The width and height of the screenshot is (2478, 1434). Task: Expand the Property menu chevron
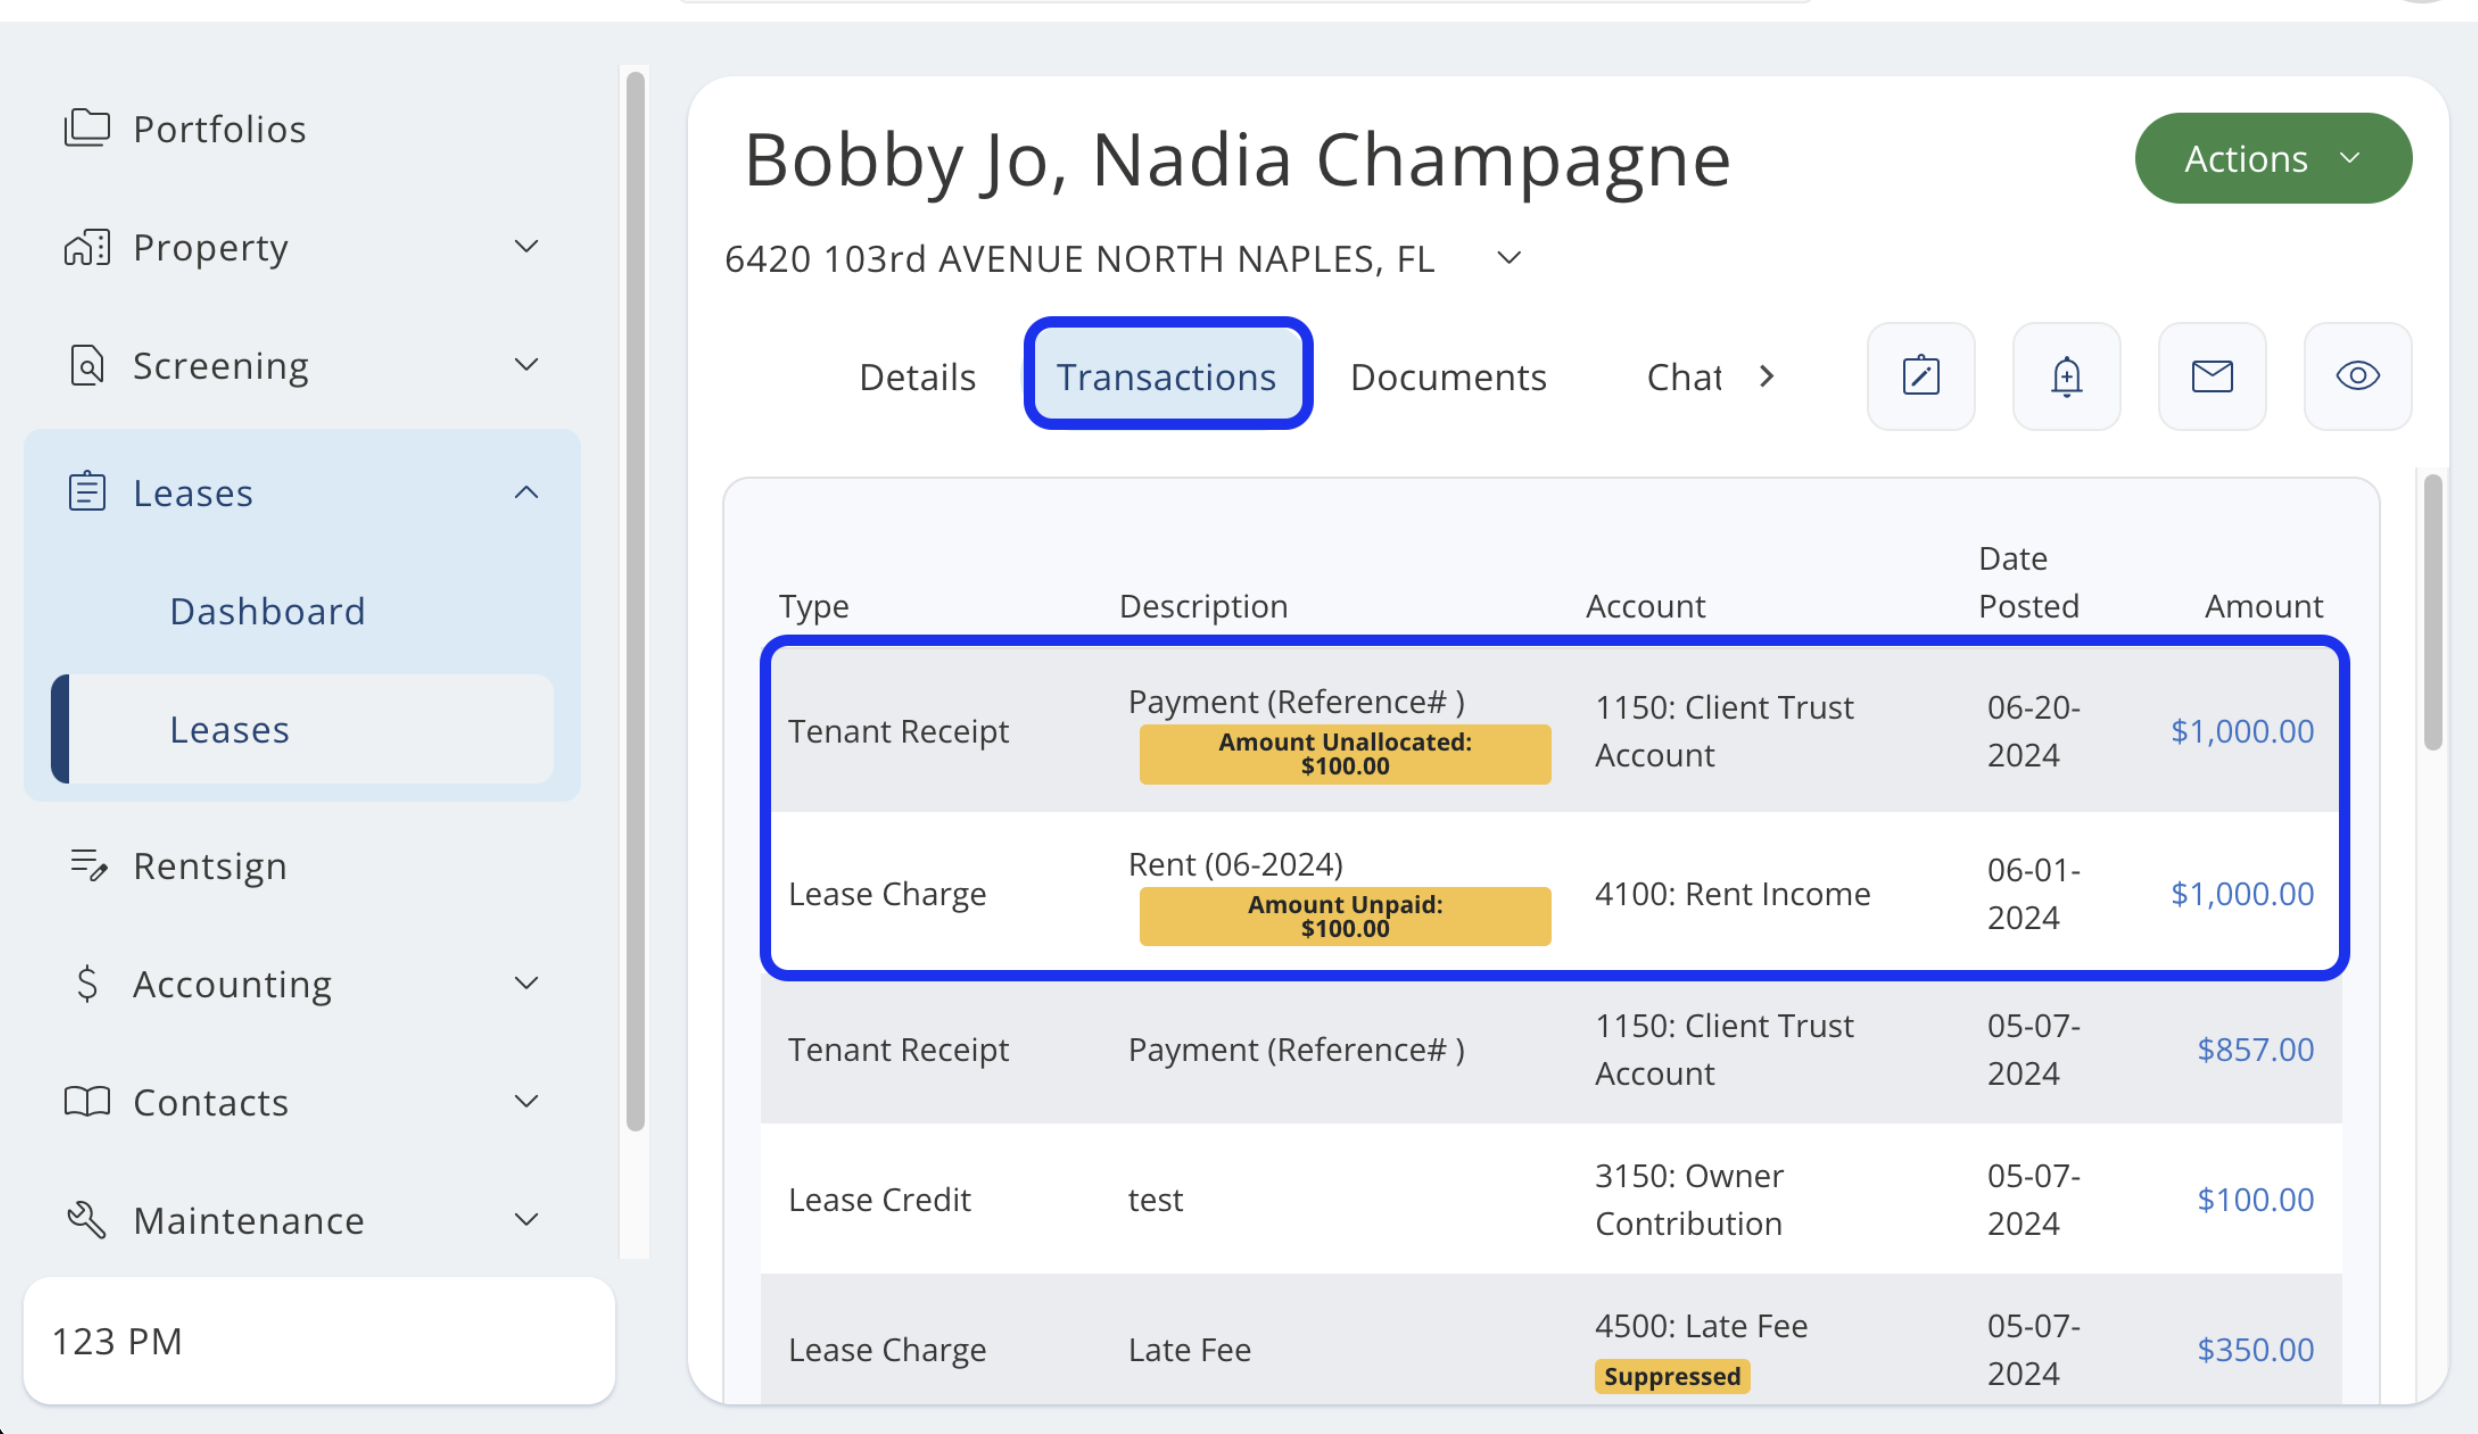click(x=526, y=246)
